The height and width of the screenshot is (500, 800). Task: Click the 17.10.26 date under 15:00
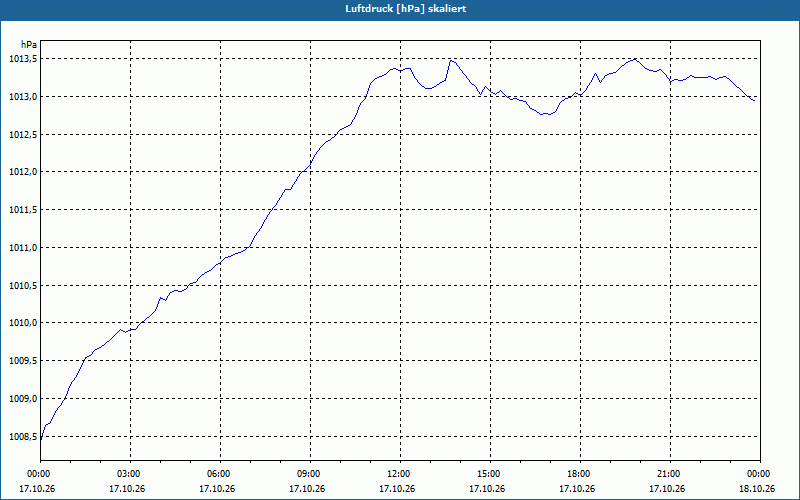click(x=487, y=489)
